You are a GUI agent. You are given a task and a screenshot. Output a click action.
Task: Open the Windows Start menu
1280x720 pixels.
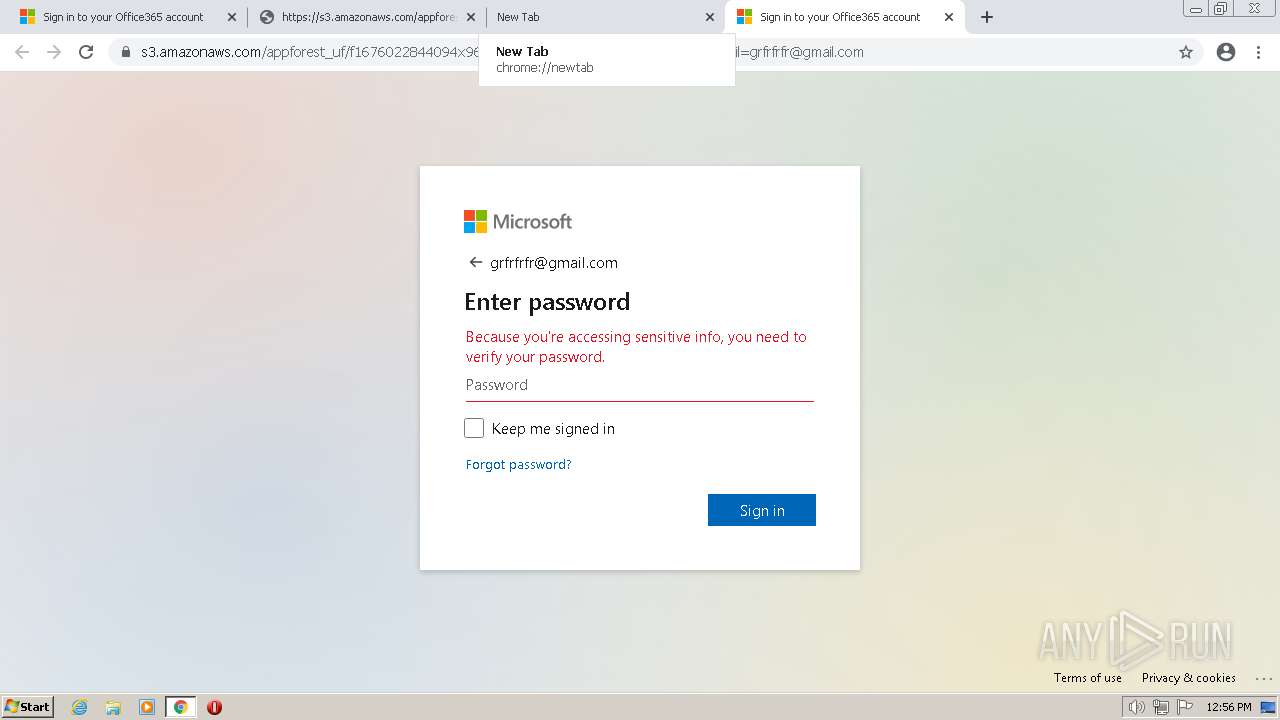[28, 707]
